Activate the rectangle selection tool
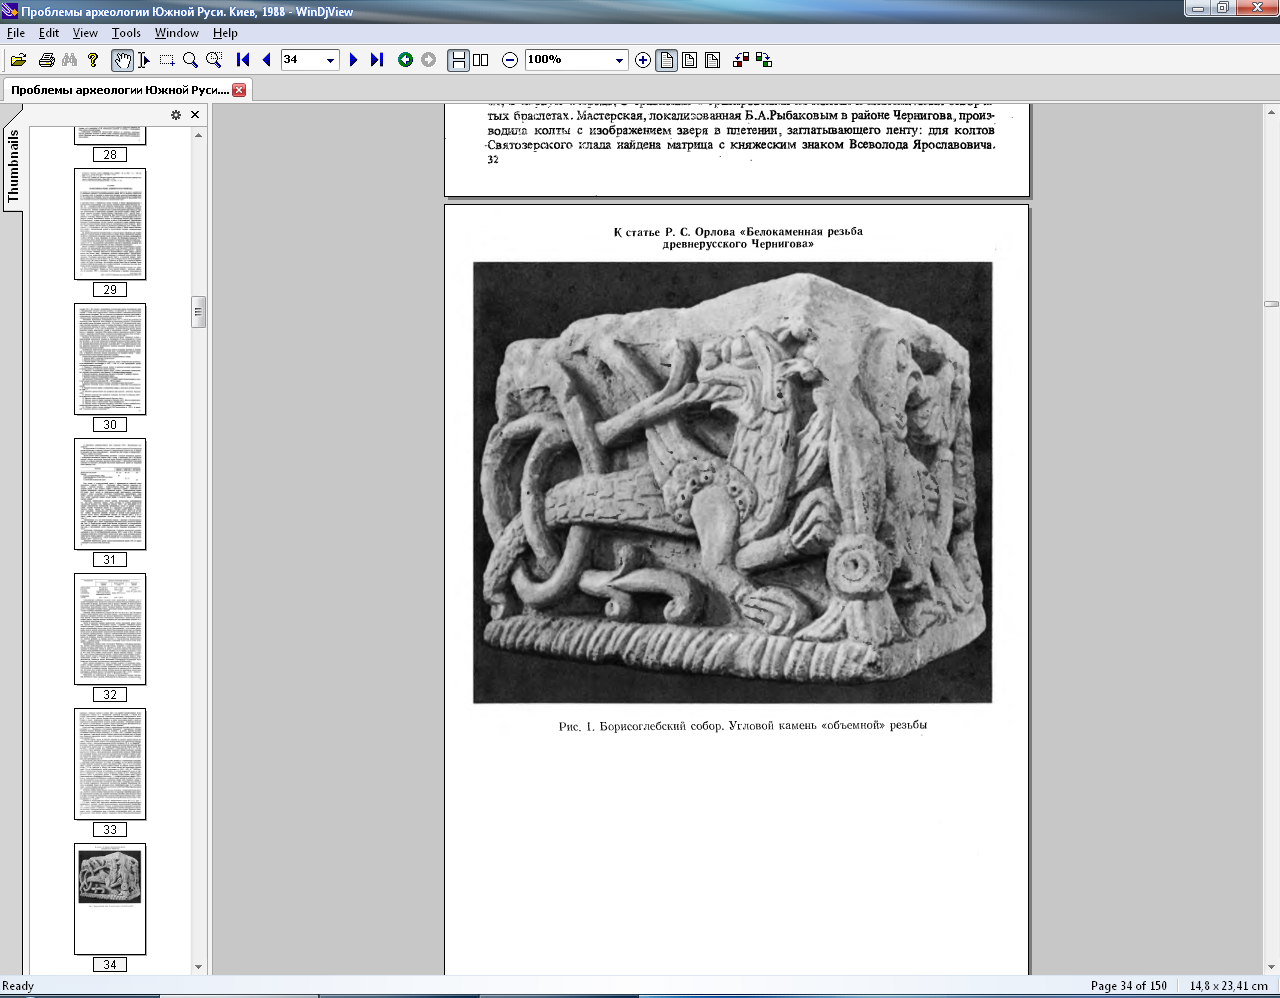Image resolution: width=1280 pixels, height=998 pixels. click(x=167, y=60)
